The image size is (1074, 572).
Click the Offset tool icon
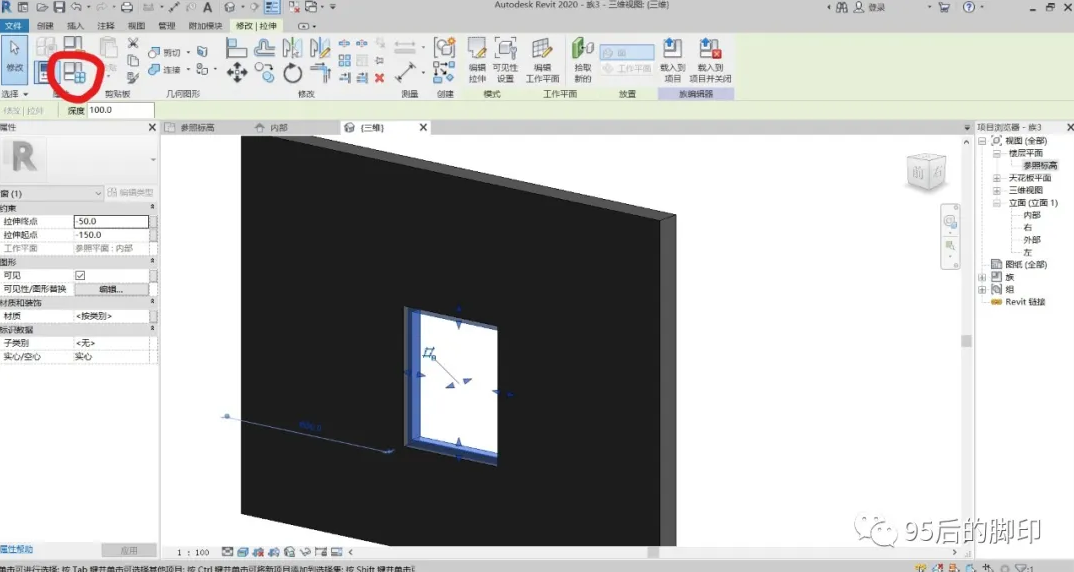(264, 48)
